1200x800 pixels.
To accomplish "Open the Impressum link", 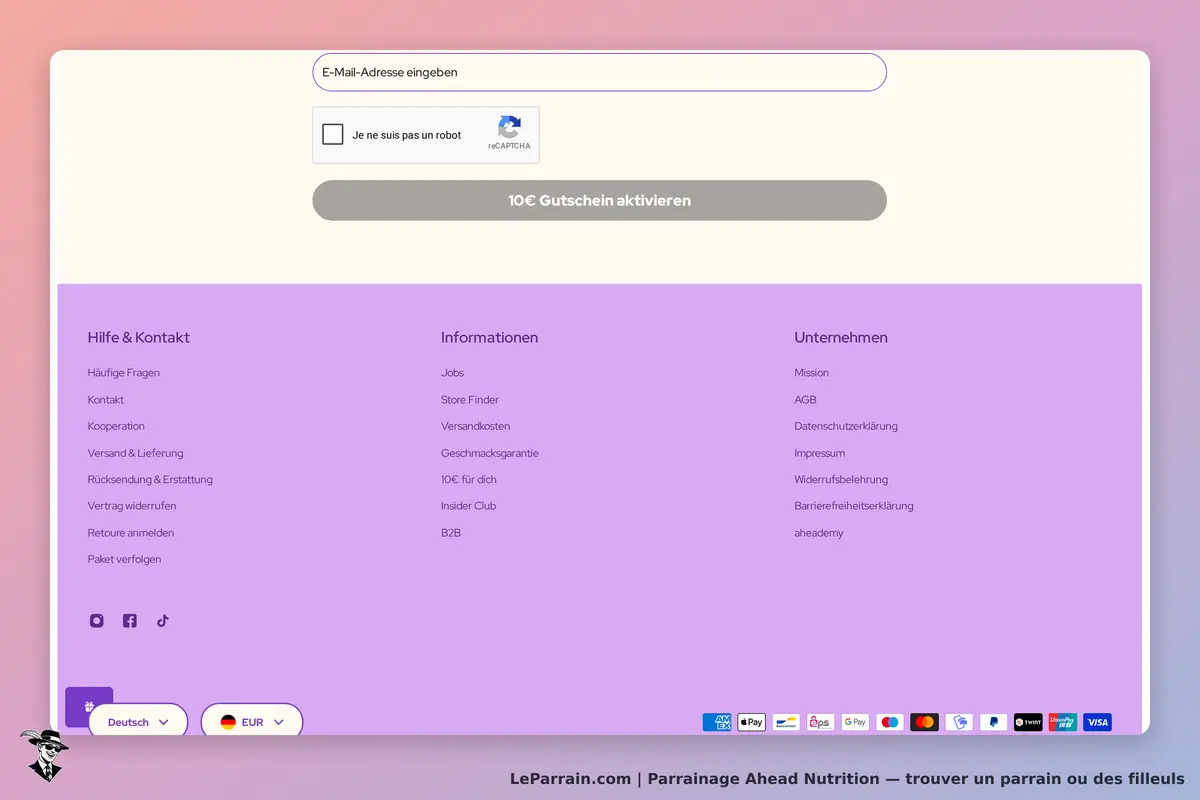I will [820, 453].
